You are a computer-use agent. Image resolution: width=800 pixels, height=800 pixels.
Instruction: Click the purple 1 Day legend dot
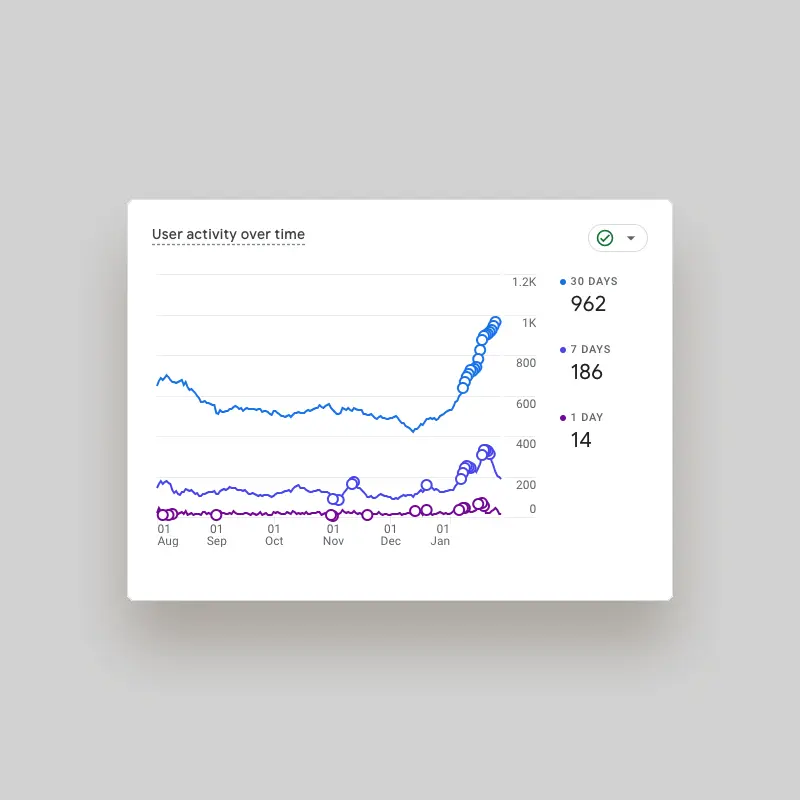563,418
